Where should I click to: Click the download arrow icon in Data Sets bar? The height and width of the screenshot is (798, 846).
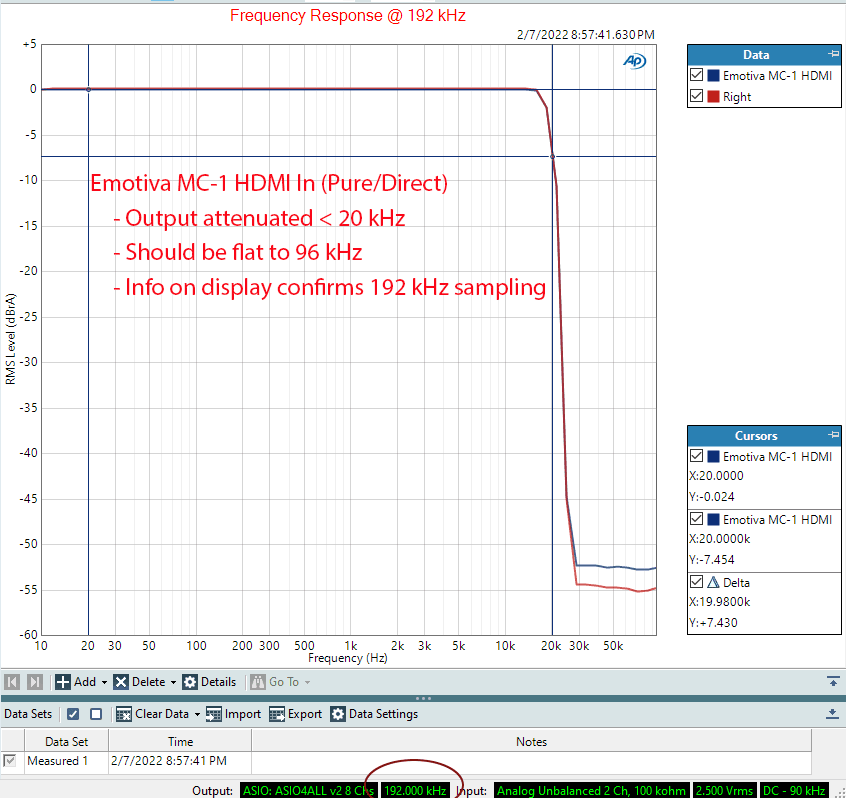[833, 714]
